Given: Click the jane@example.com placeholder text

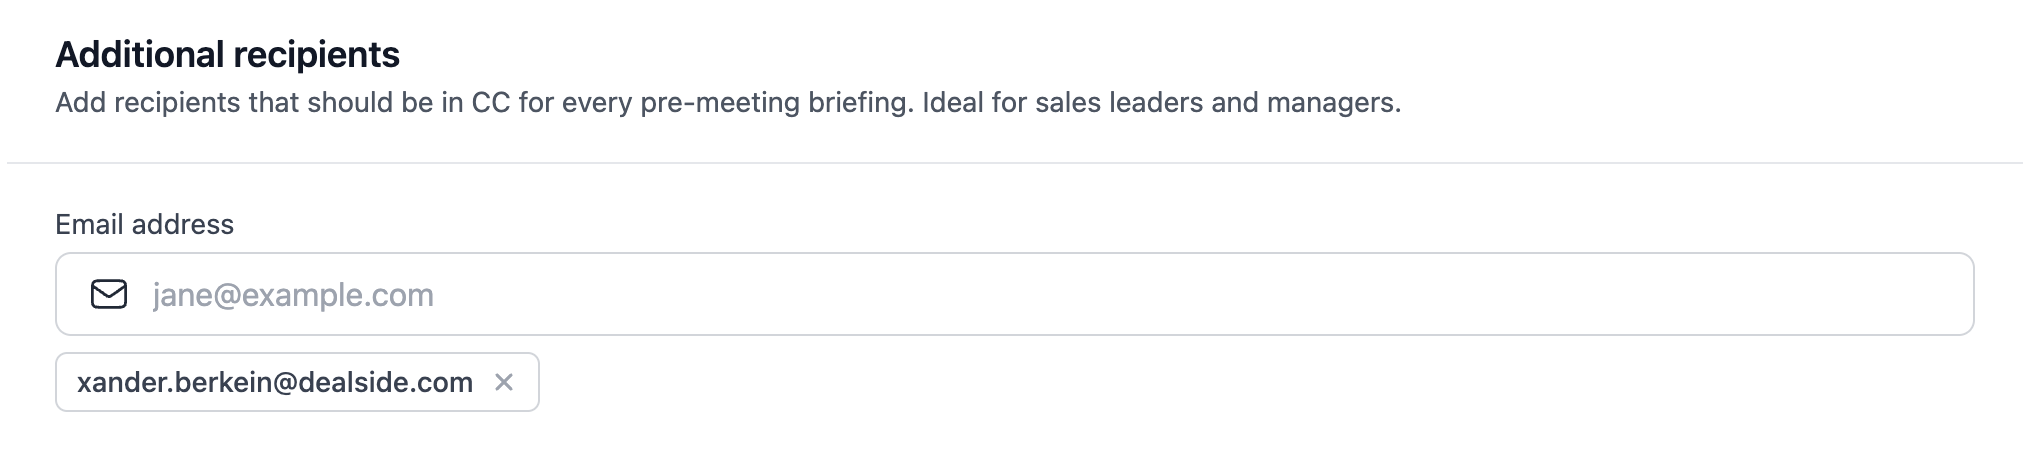Looking at the screenshot, I should tap(293, 295).
